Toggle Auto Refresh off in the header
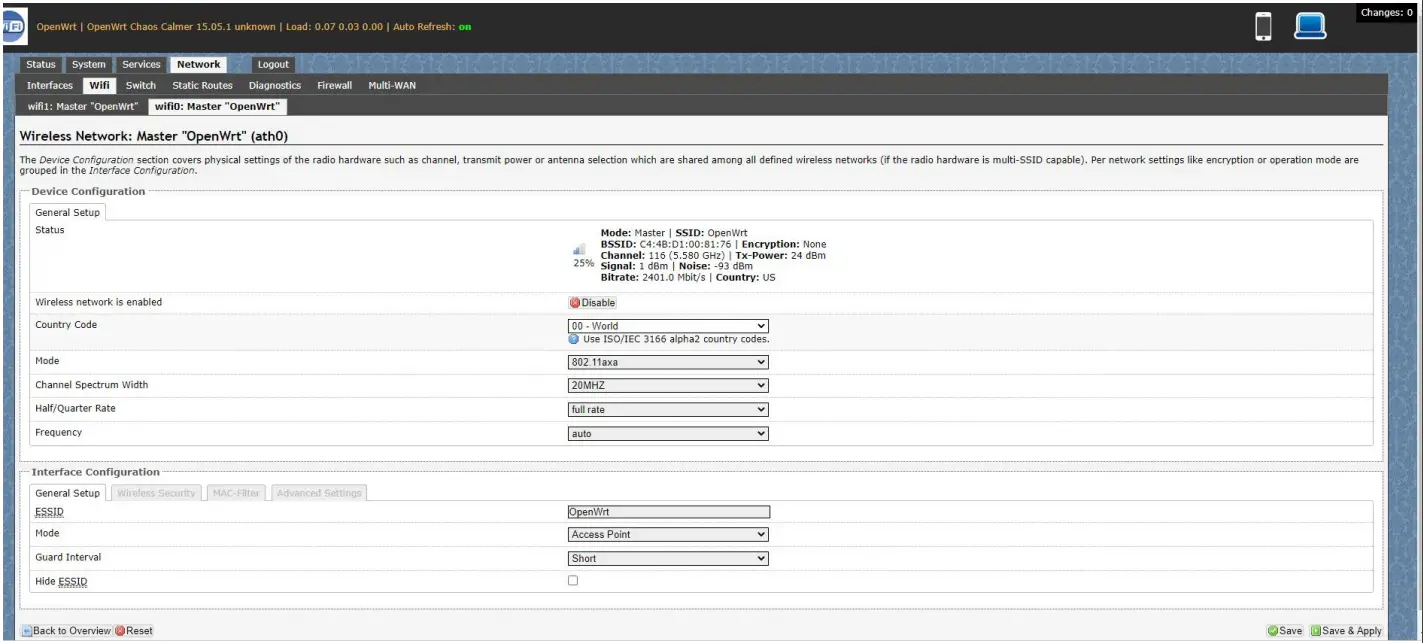1423x643 pixels. tap(466, 28)
